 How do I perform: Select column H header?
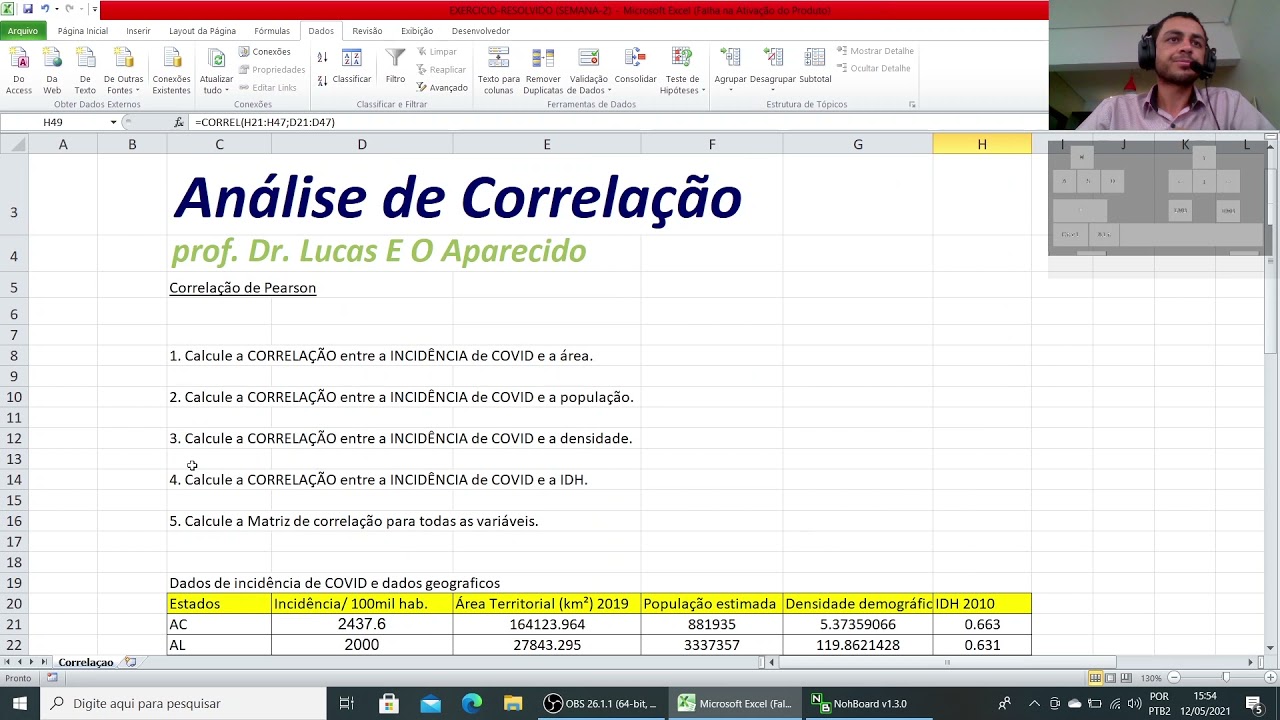982,145
